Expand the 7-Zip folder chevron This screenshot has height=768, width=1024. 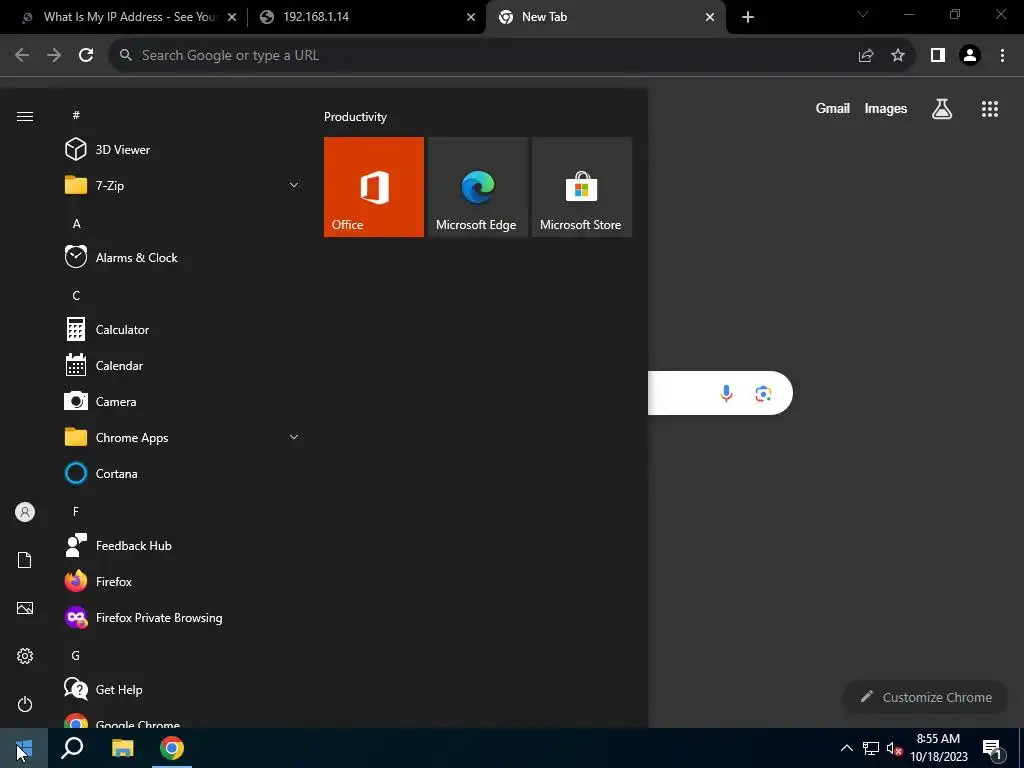point(294,185)
